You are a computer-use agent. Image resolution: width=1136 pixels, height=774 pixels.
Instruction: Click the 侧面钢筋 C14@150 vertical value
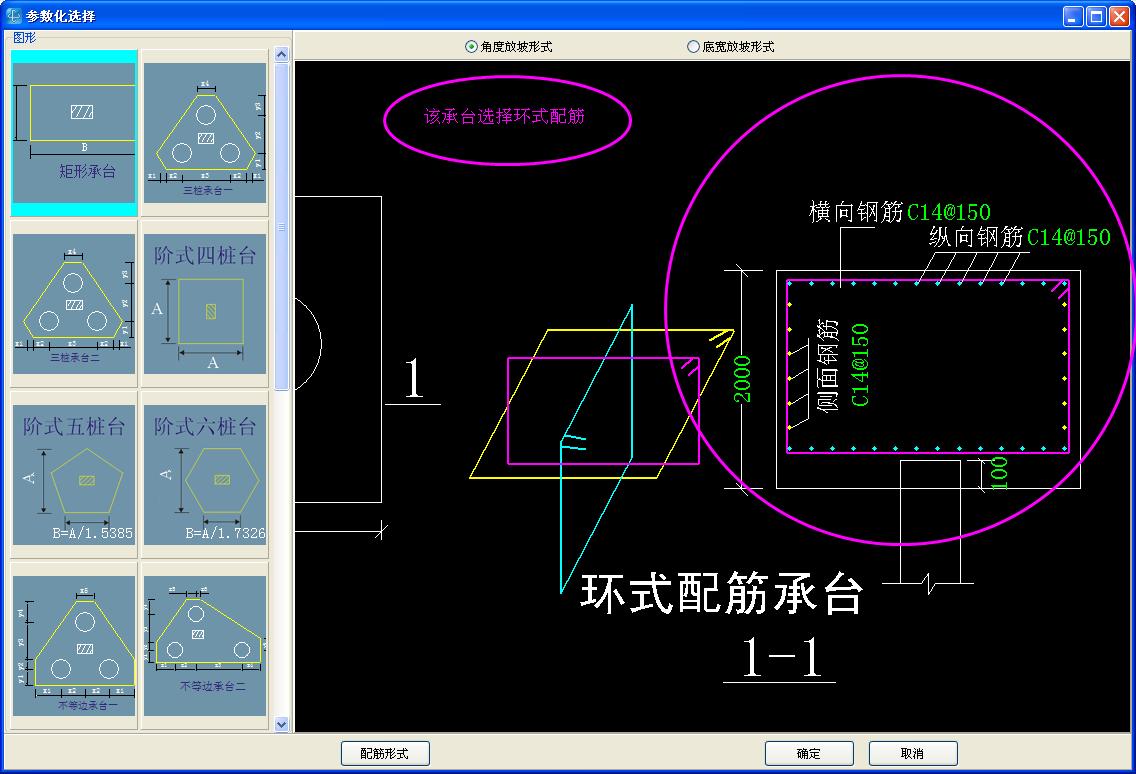point(860,365)
